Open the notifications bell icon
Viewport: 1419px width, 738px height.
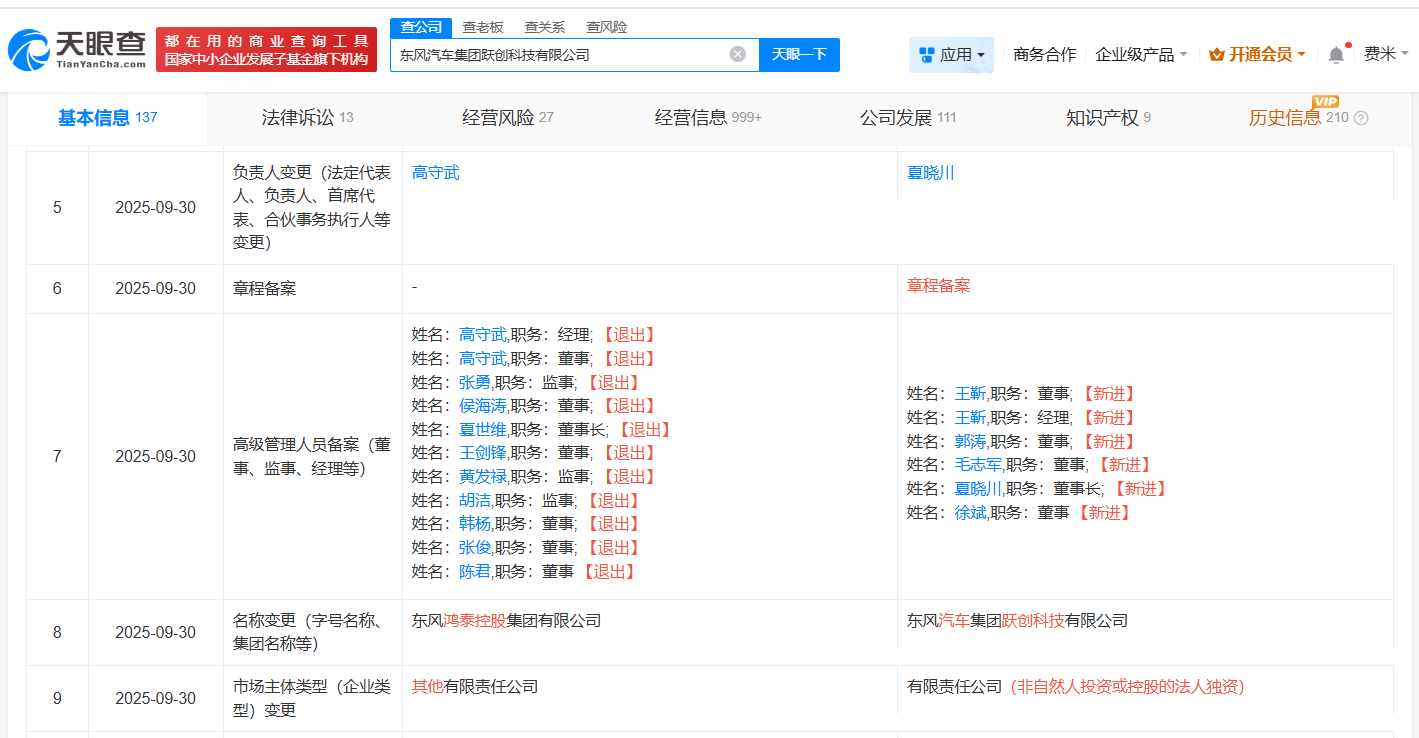point(1334,54)
